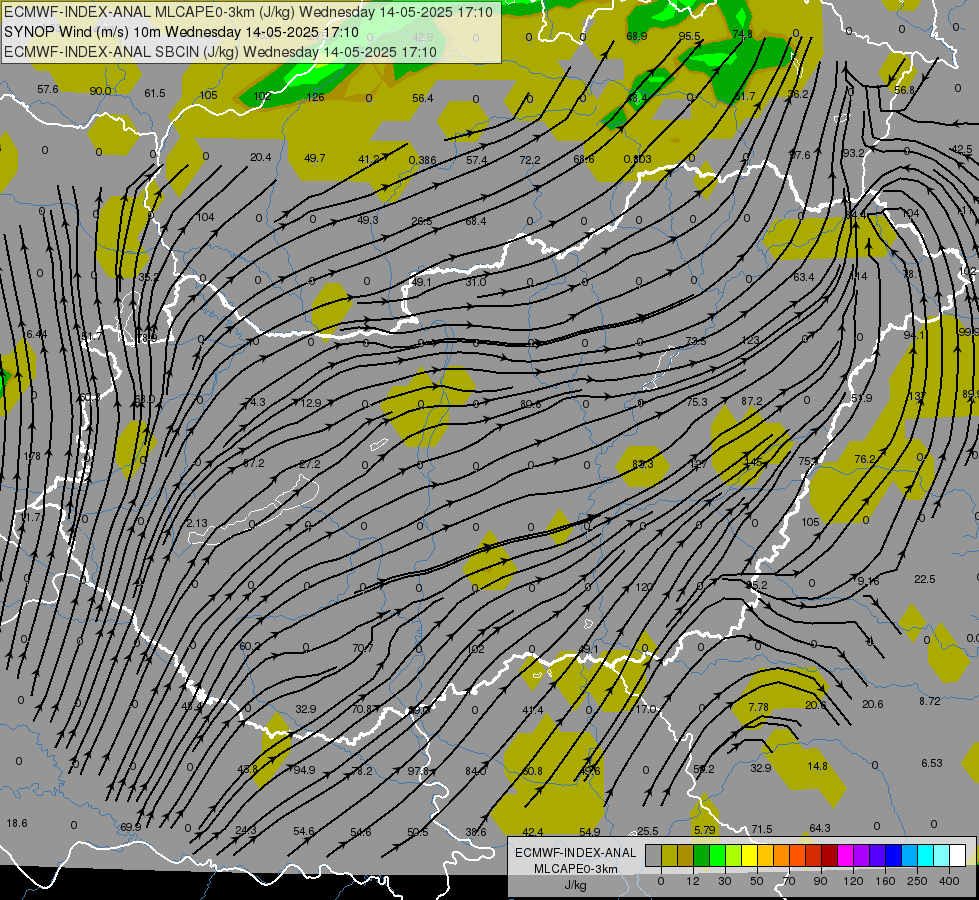Click the map value 70.7

363,648
